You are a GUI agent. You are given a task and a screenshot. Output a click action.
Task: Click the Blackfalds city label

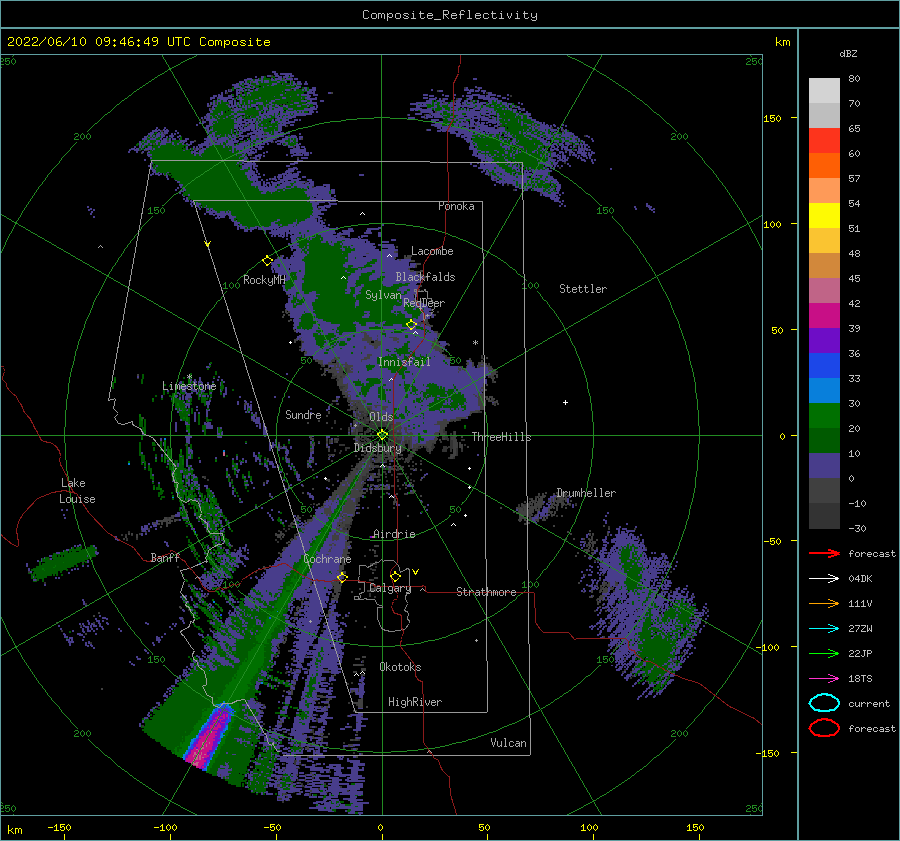pyautogui.click(x=425, y=277)
